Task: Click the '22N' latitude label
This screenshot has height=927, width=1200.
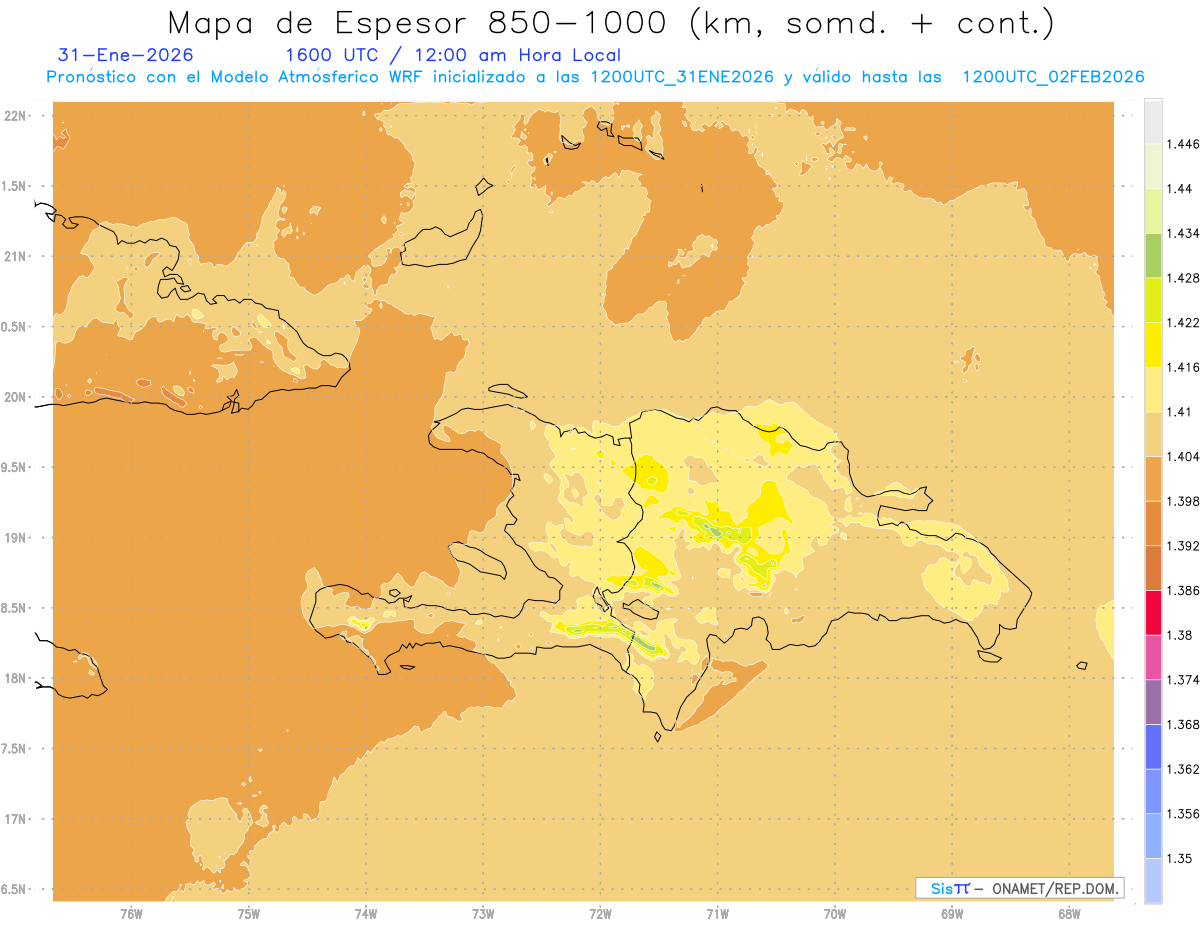Action: pyautogui.click(x=17, y=116)
